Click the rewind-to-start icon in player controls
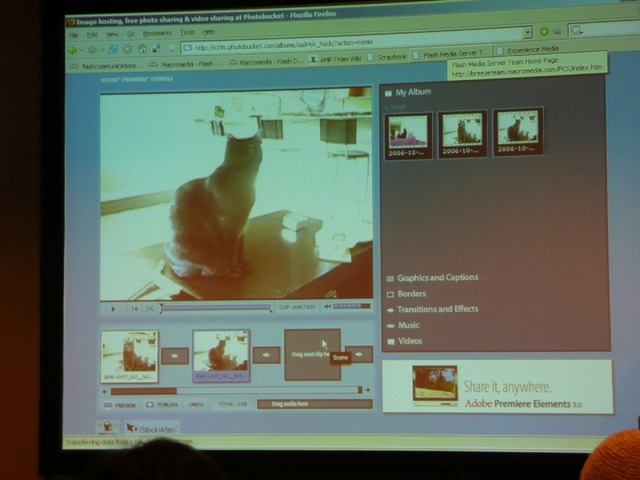640x480 pixels. point(134,309)
